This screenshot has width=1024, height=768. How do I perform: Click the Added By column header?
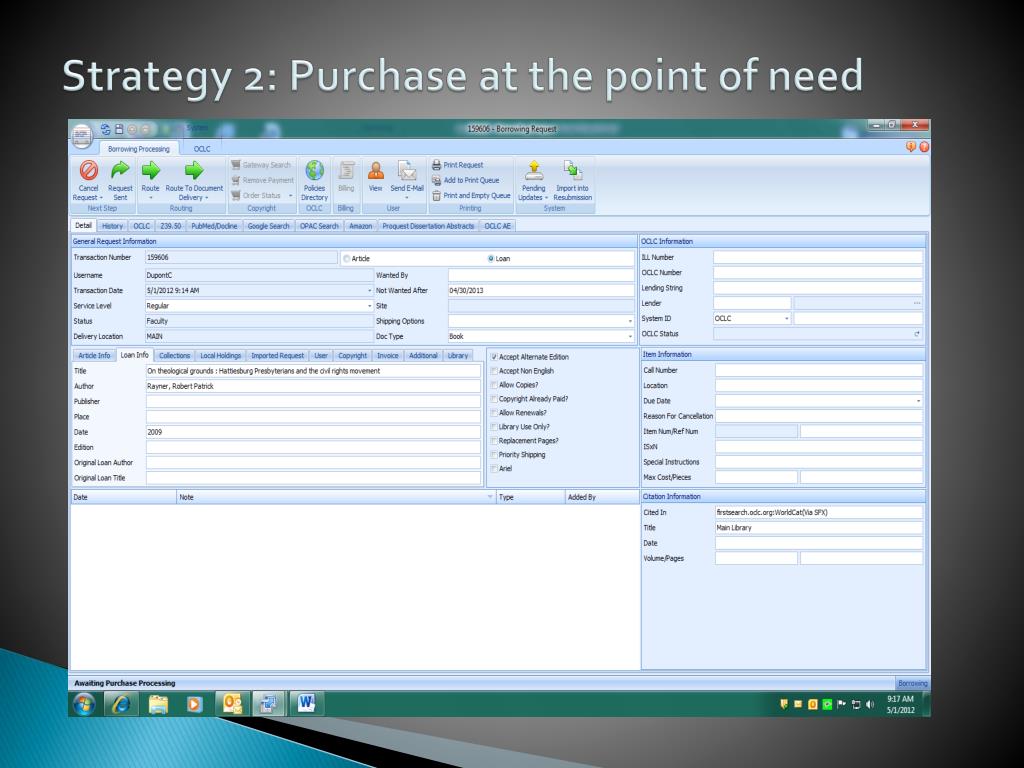pyautogui.click(x=601, y=498)
